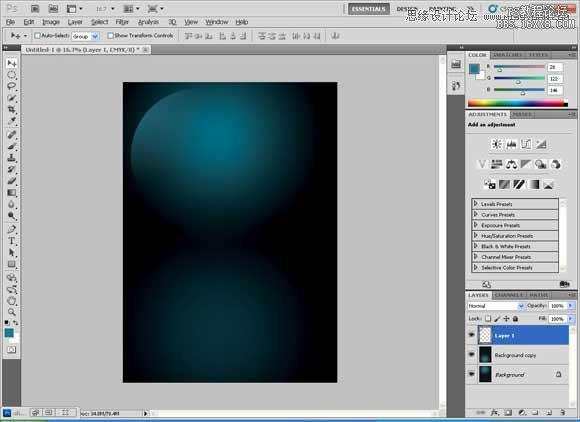Hide the Background copy layer
This screenshot has height=422, width=580.
pos(472,355)
